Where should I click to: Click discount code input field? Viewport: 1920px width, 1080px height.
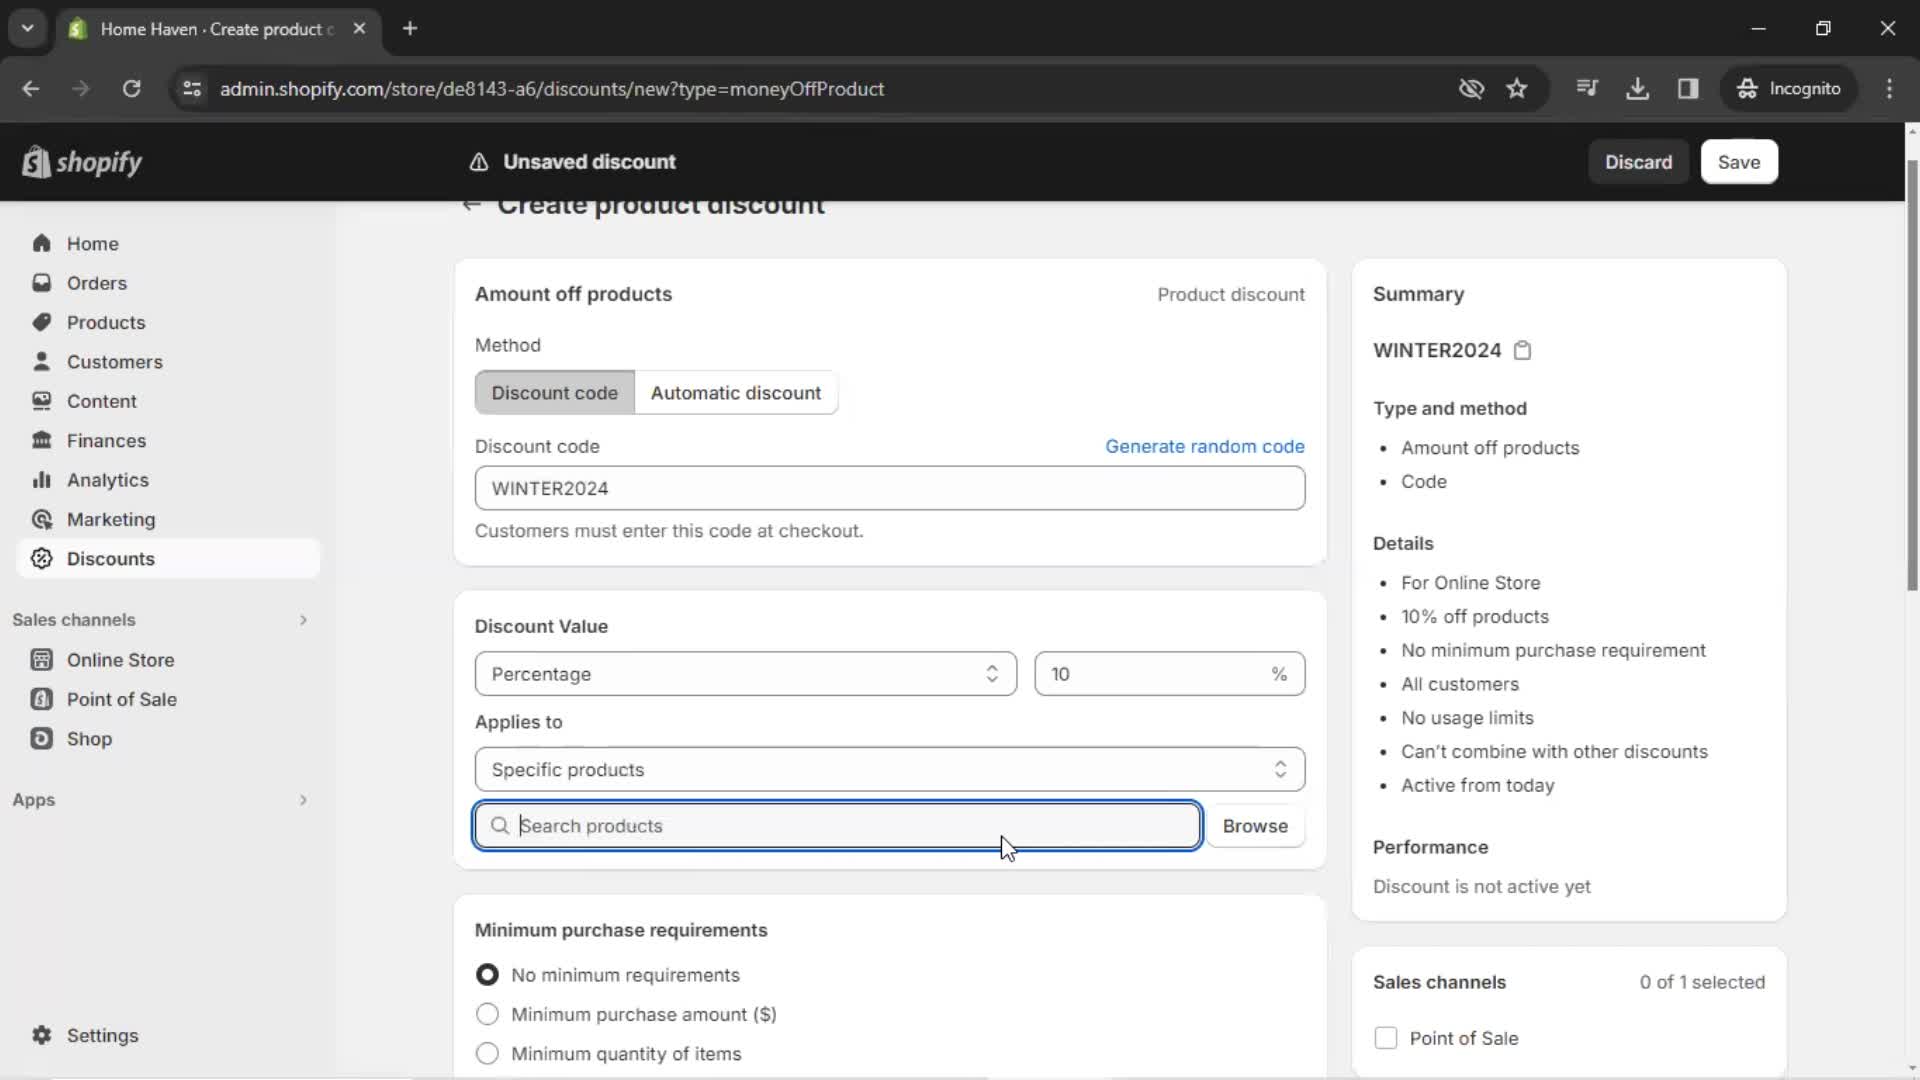point(890,488)
